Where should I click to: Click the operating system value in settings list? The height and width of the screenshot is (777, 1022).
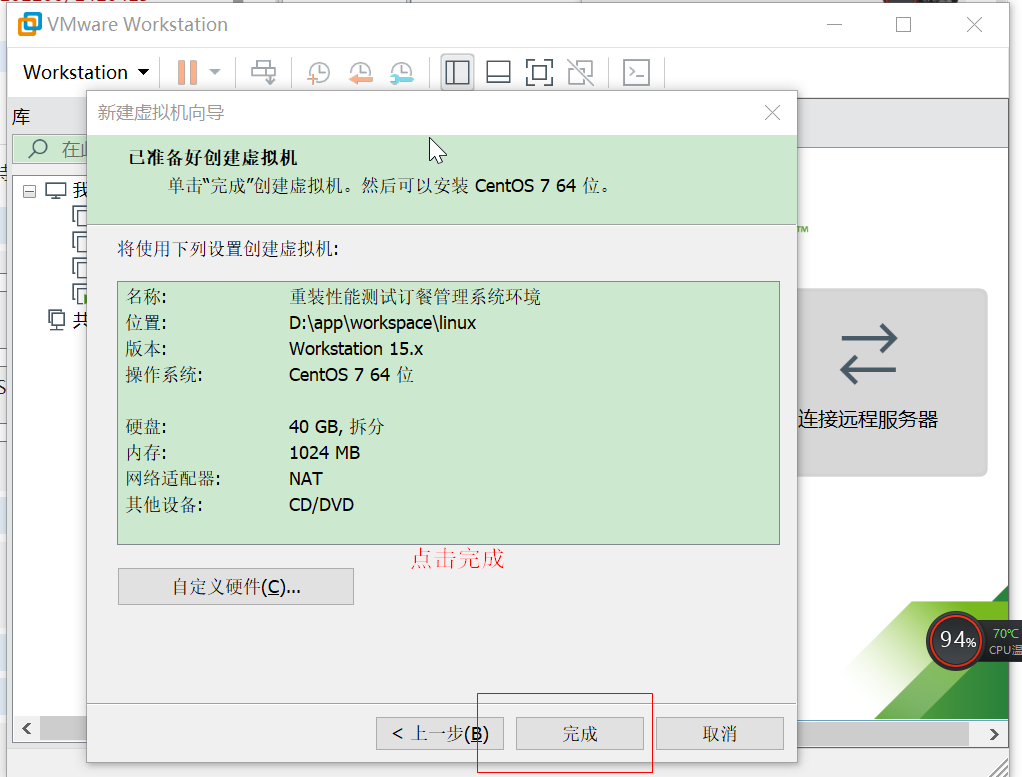click(351, 375)
